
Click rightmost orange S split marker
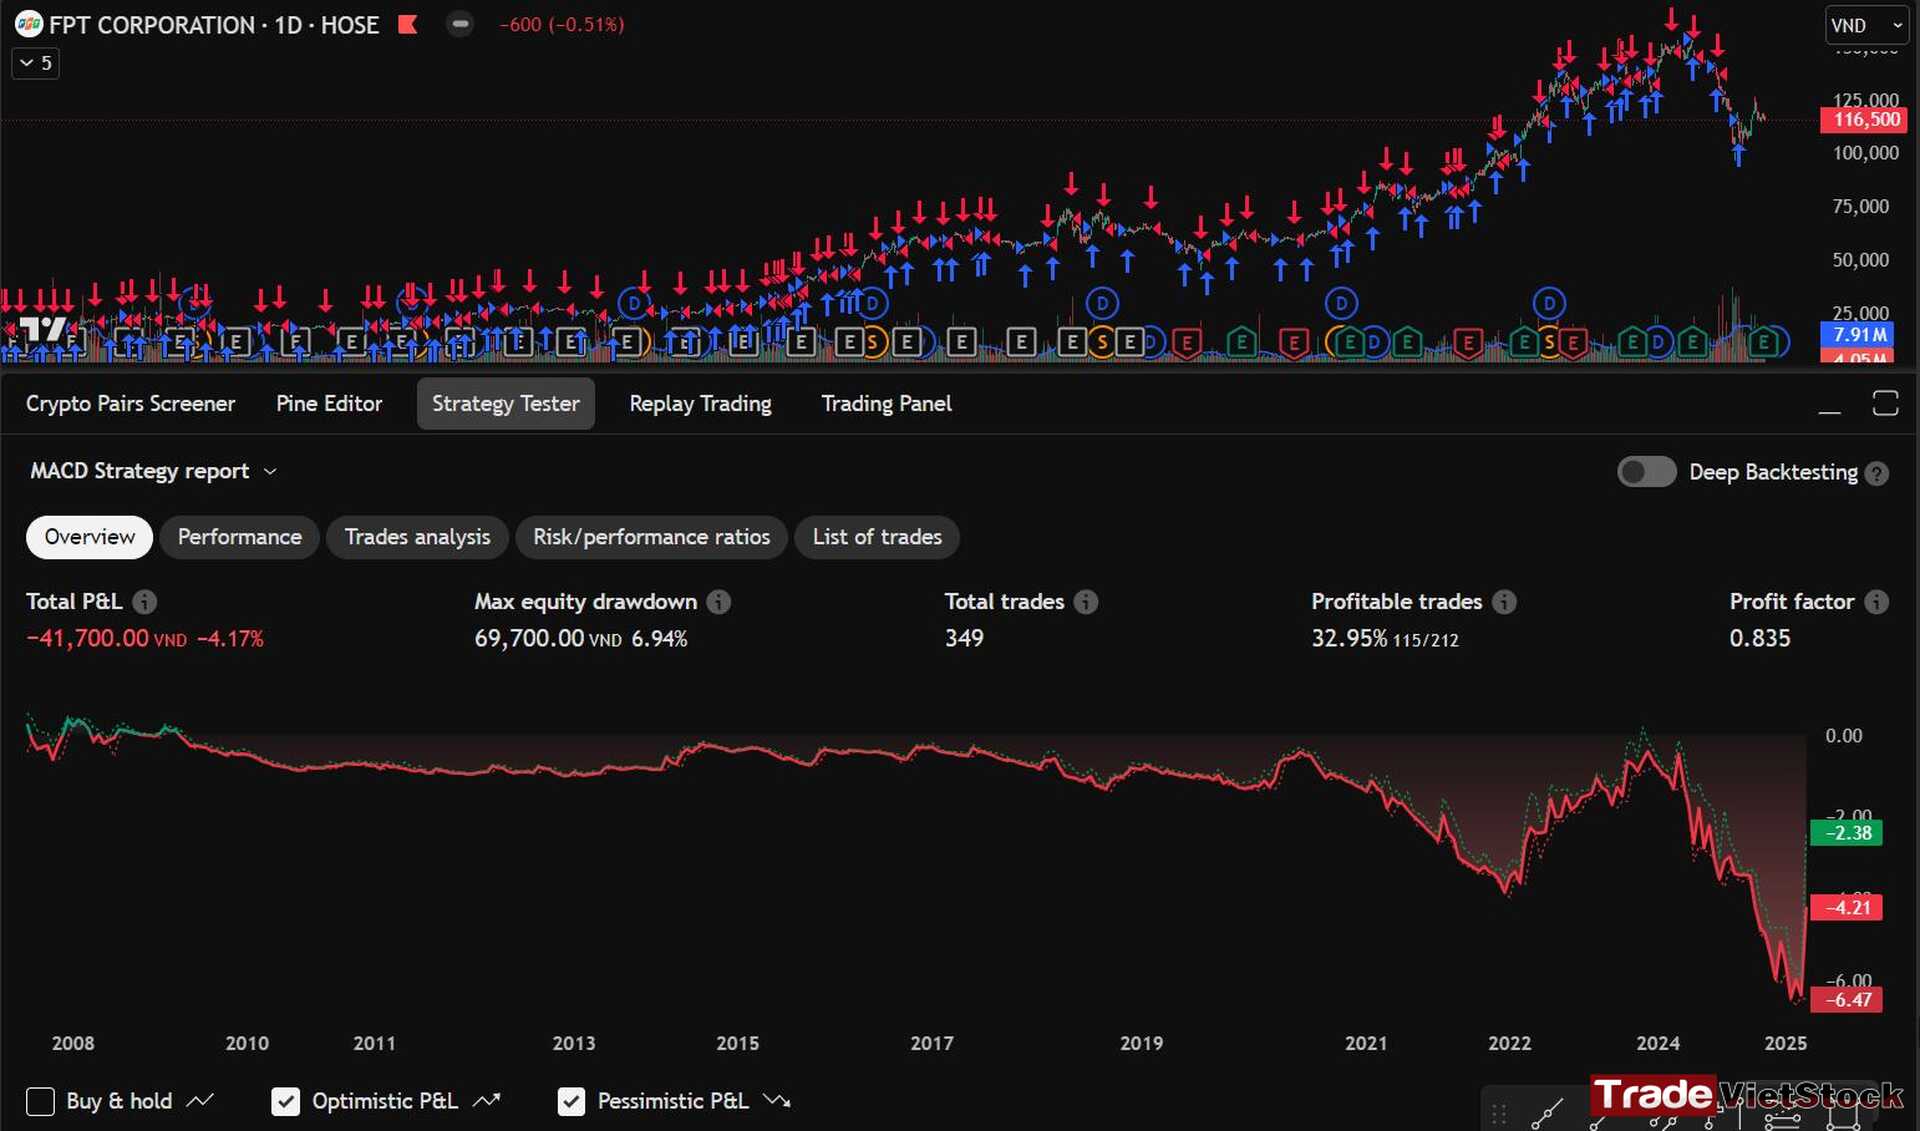[x=1548, y=343]
